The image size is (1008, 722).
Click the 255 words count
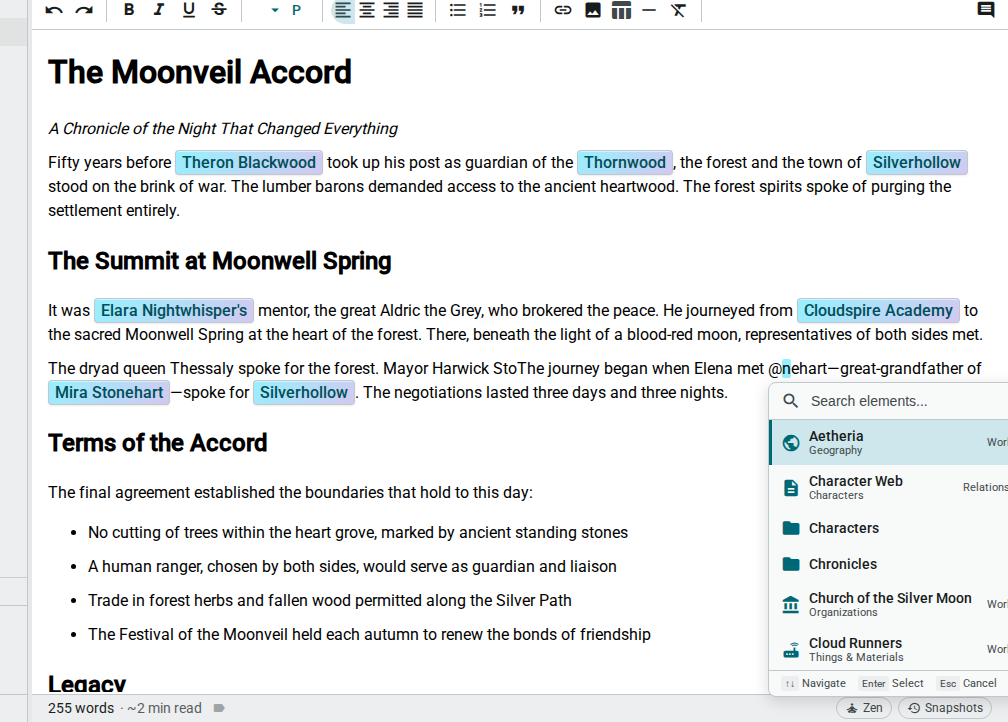tap(80, 708)
